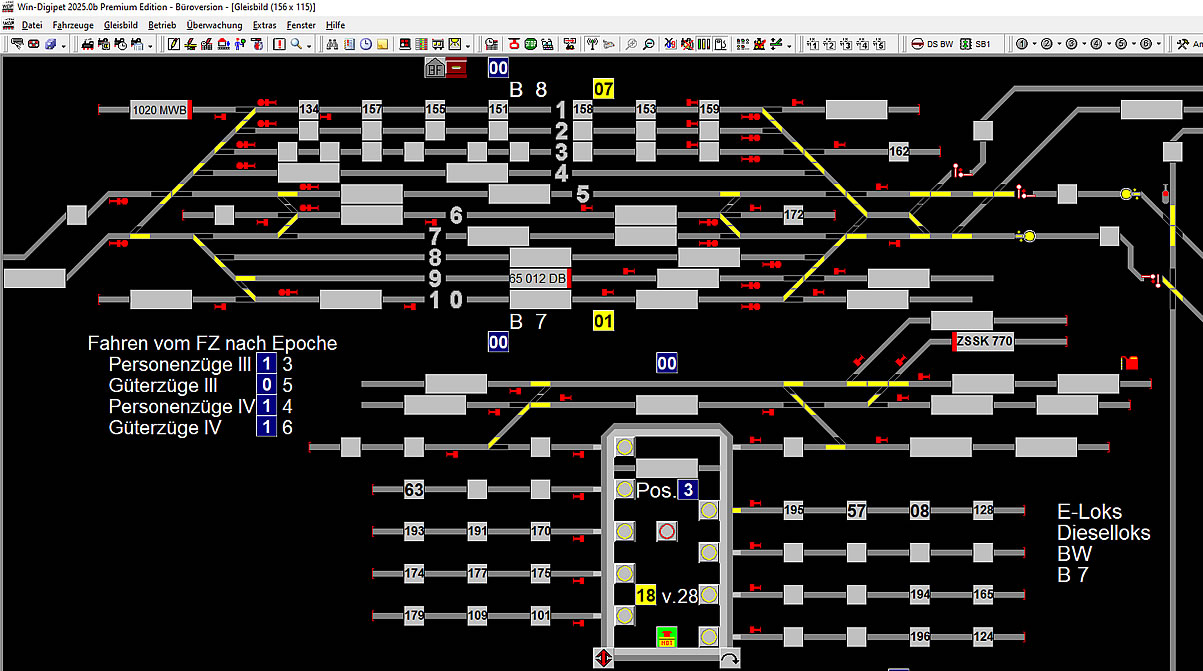Open dropdown arrow next to circled 6
The width and height of the screenshot is (1203, 671).
point(1159,45)
